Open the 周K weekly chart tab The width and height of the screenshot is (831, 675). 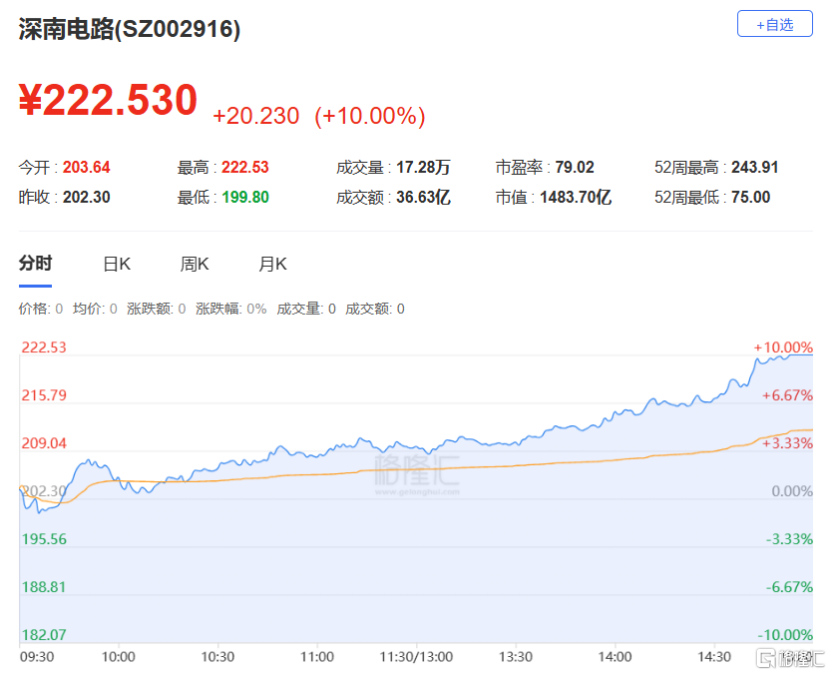(194, 265)
